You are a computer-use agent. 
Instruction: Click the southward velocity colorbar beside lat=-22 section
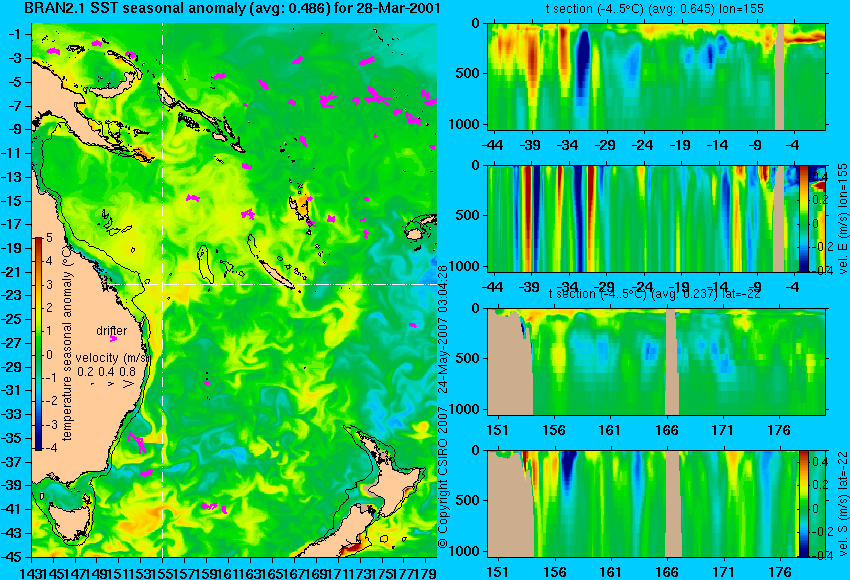point(803,503)
